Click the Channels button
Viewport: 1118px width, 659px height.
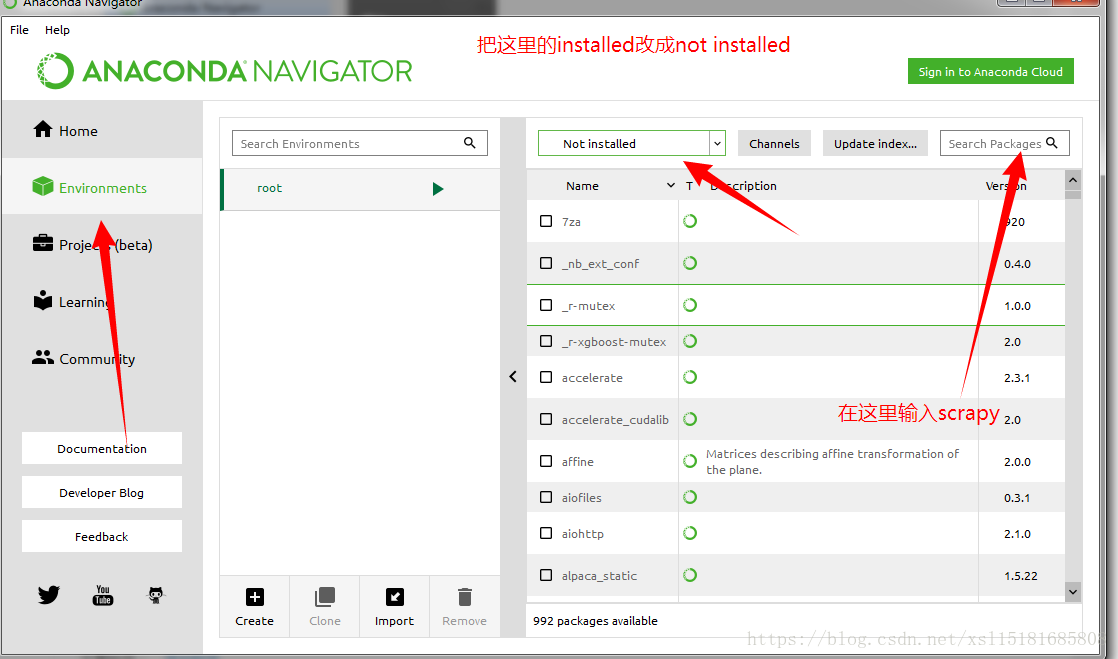tap(774, 143)
